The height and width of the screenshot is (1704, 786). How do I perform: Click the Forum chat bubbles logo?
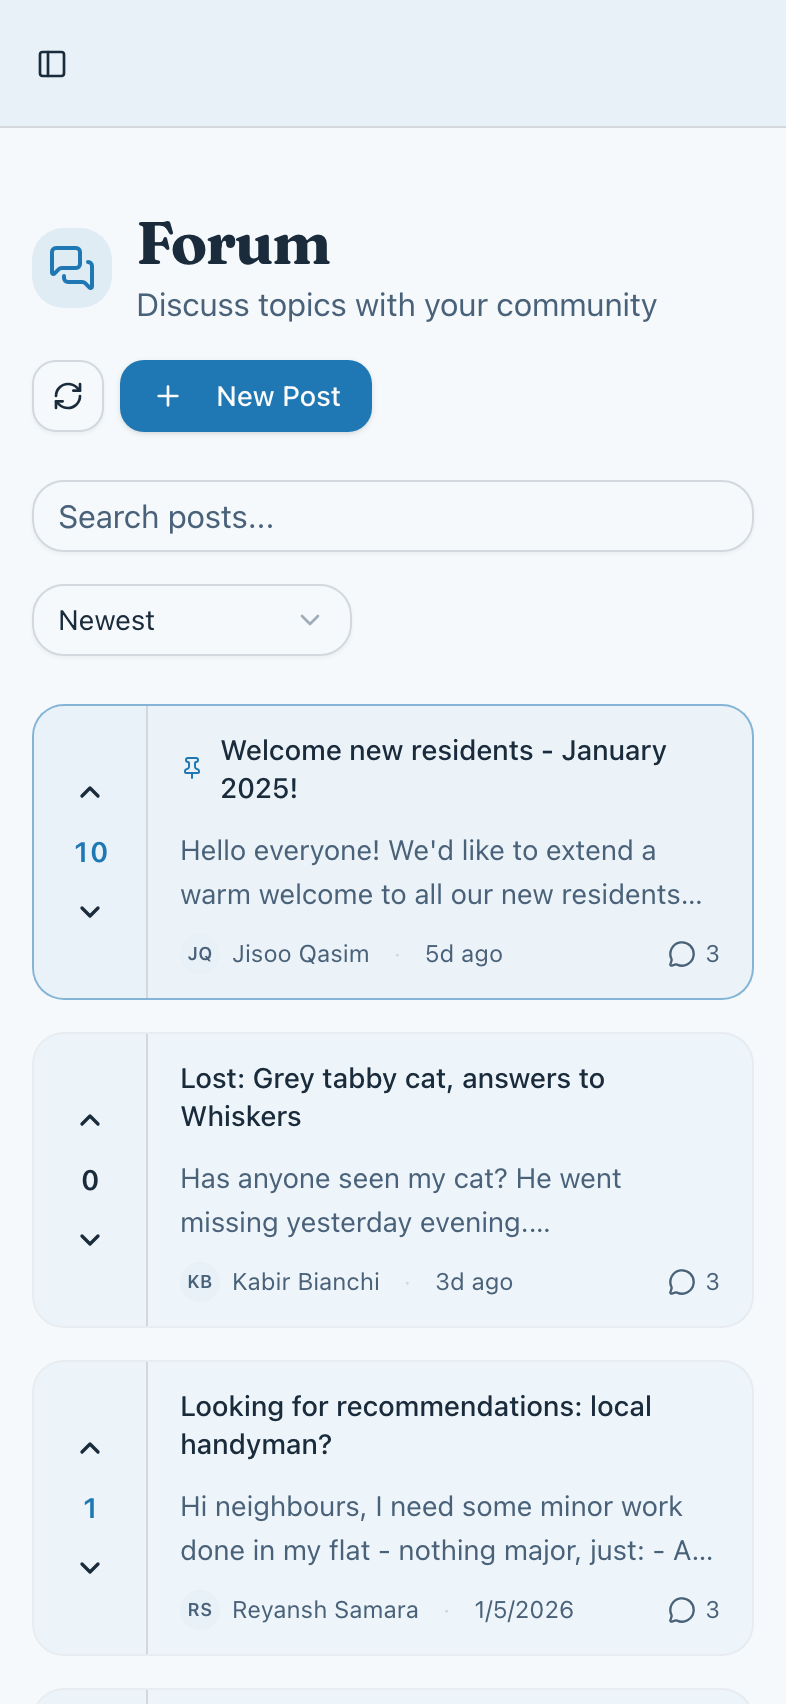tap(72, 268)
